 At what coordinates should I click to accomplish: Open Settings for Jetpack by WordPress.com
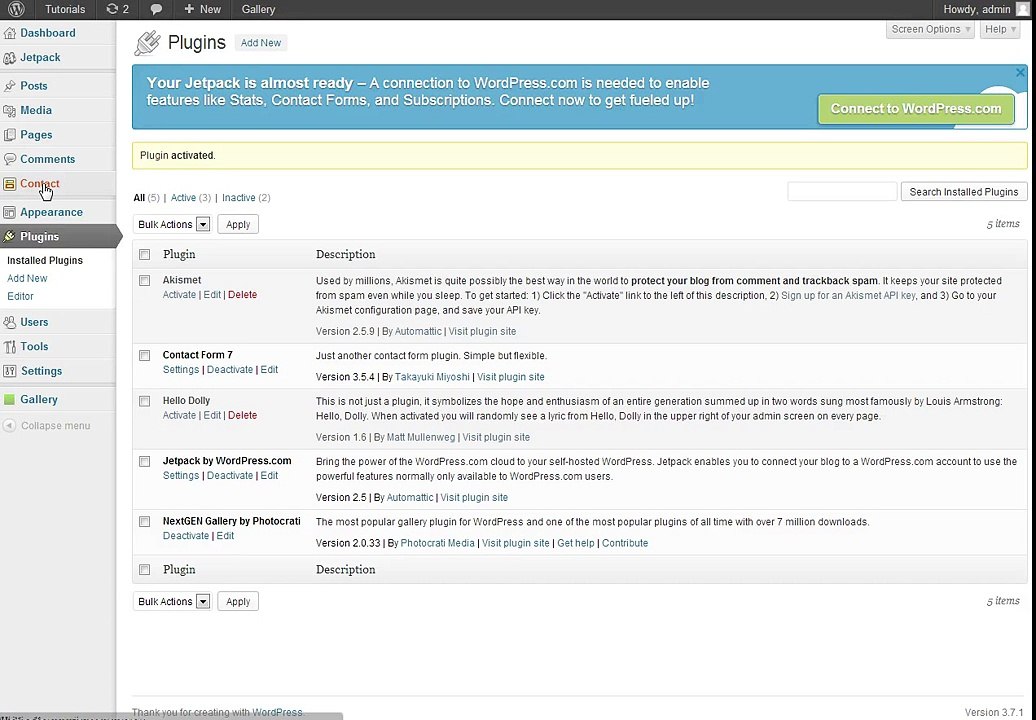click(x=181, y=476)
